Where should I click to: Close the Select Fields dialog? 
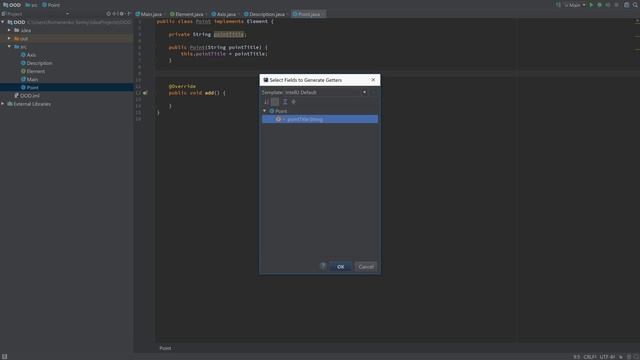(373, 80)
